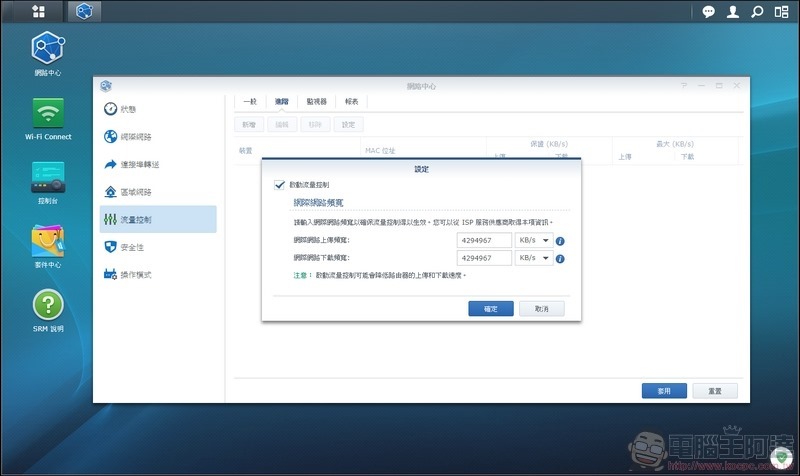The height and width of the screenshot is (476, 800).
Task: Cancel dialog with 取消 button
Action: tap(542, 309)
